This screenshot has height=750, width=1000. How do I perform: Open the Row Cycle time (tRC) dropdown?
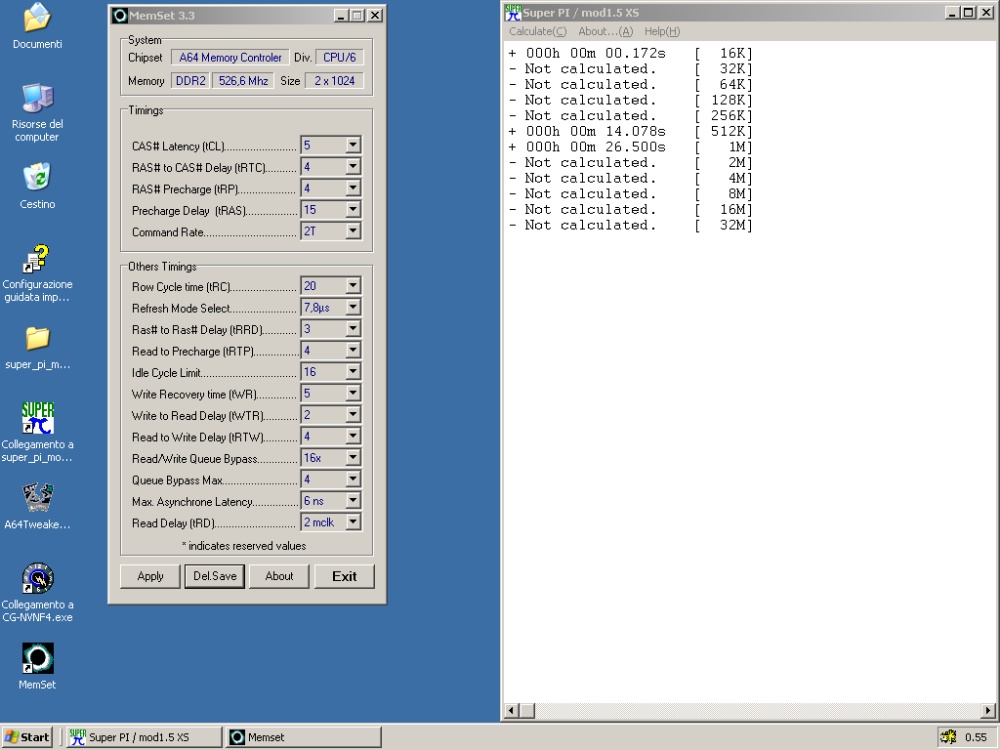tap(353, 286)
